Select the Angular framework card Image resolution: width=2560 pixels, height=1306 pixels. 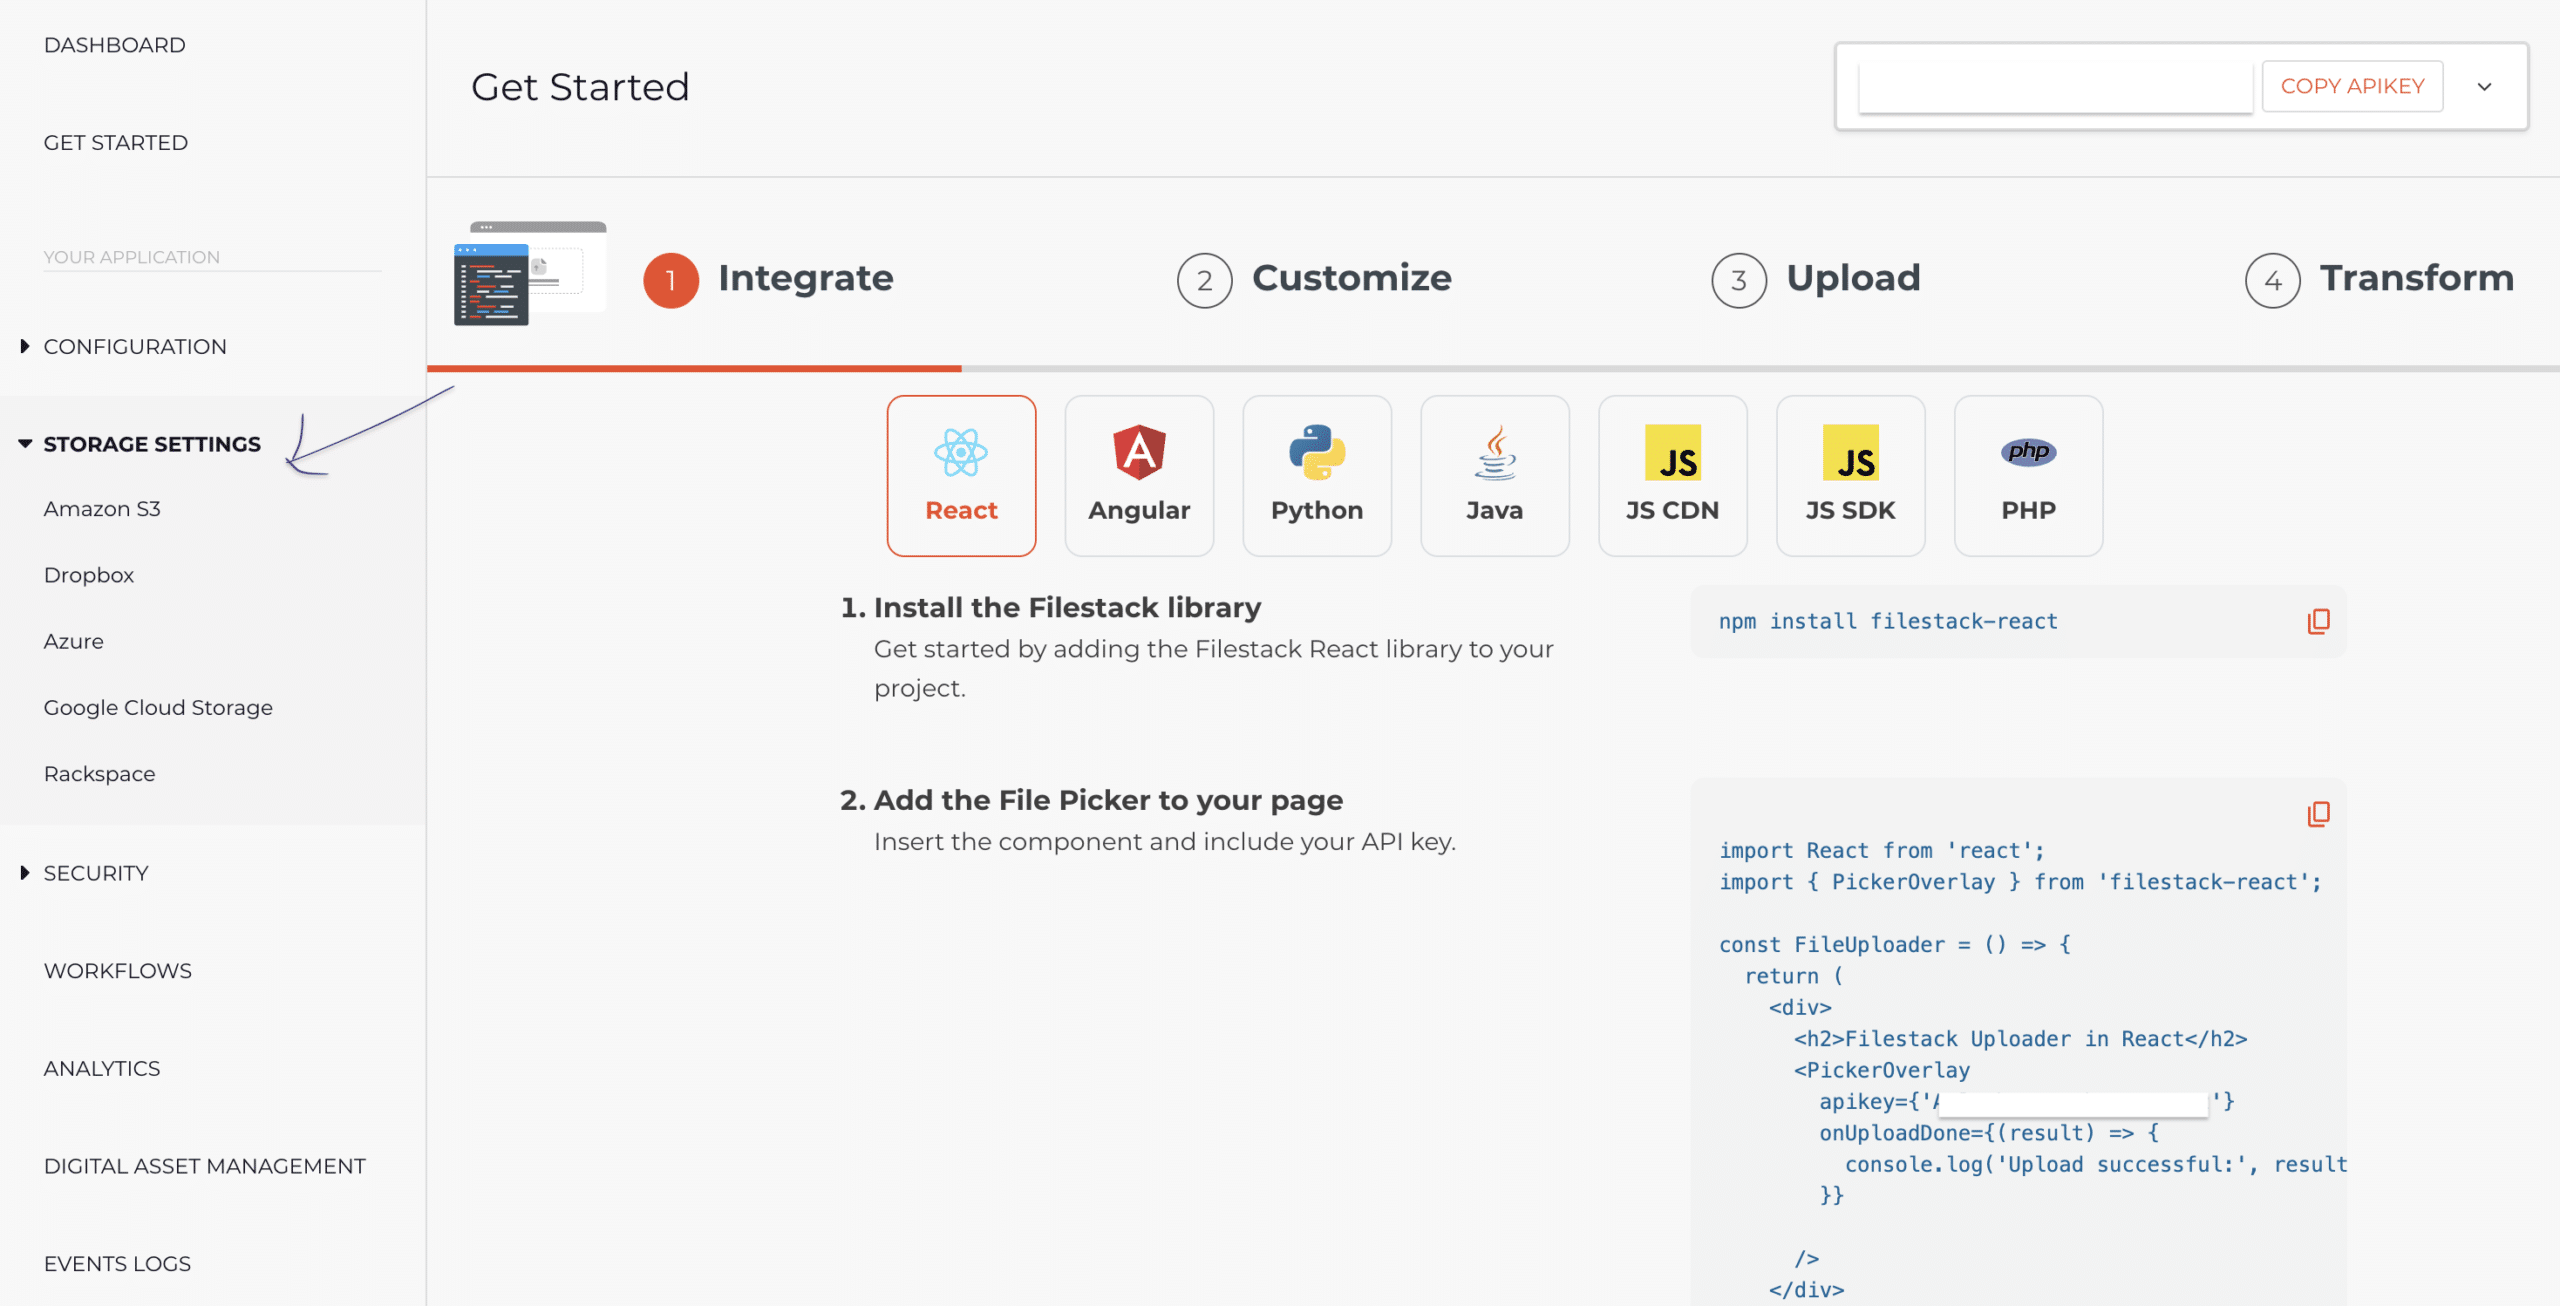click(x=1139, y=476)
